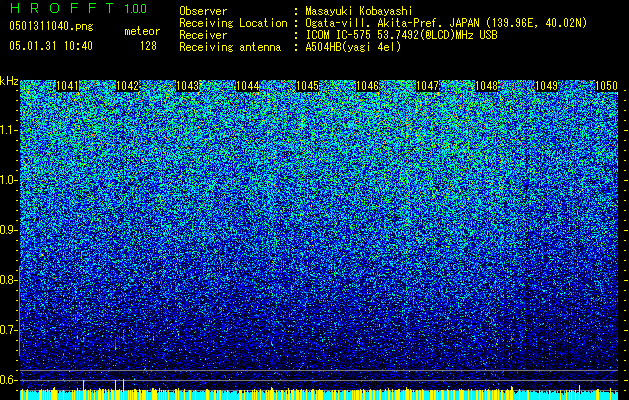This screenshot has width=629, height=400.
Task: Select the meteor count 128
Action: coord(148,46)
